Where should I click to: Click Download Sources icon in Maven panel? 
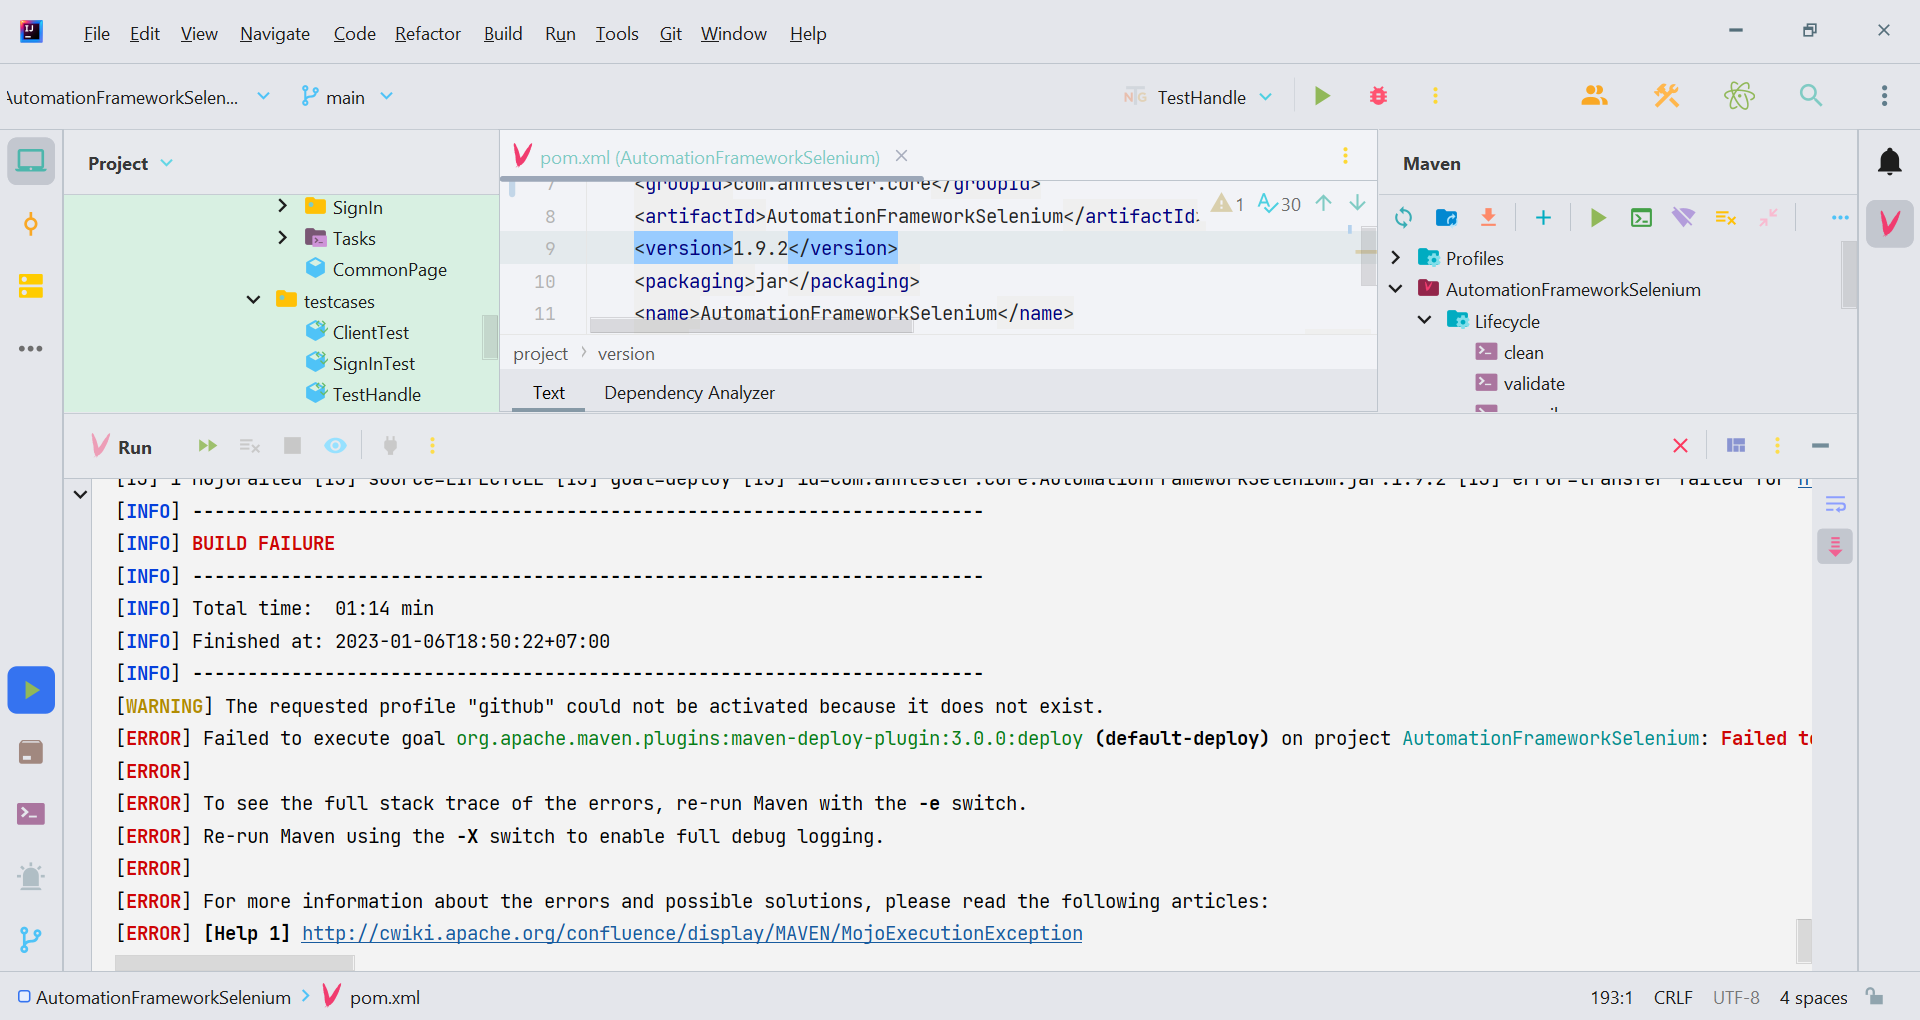pyautogui.click(x=1488, y=218)
